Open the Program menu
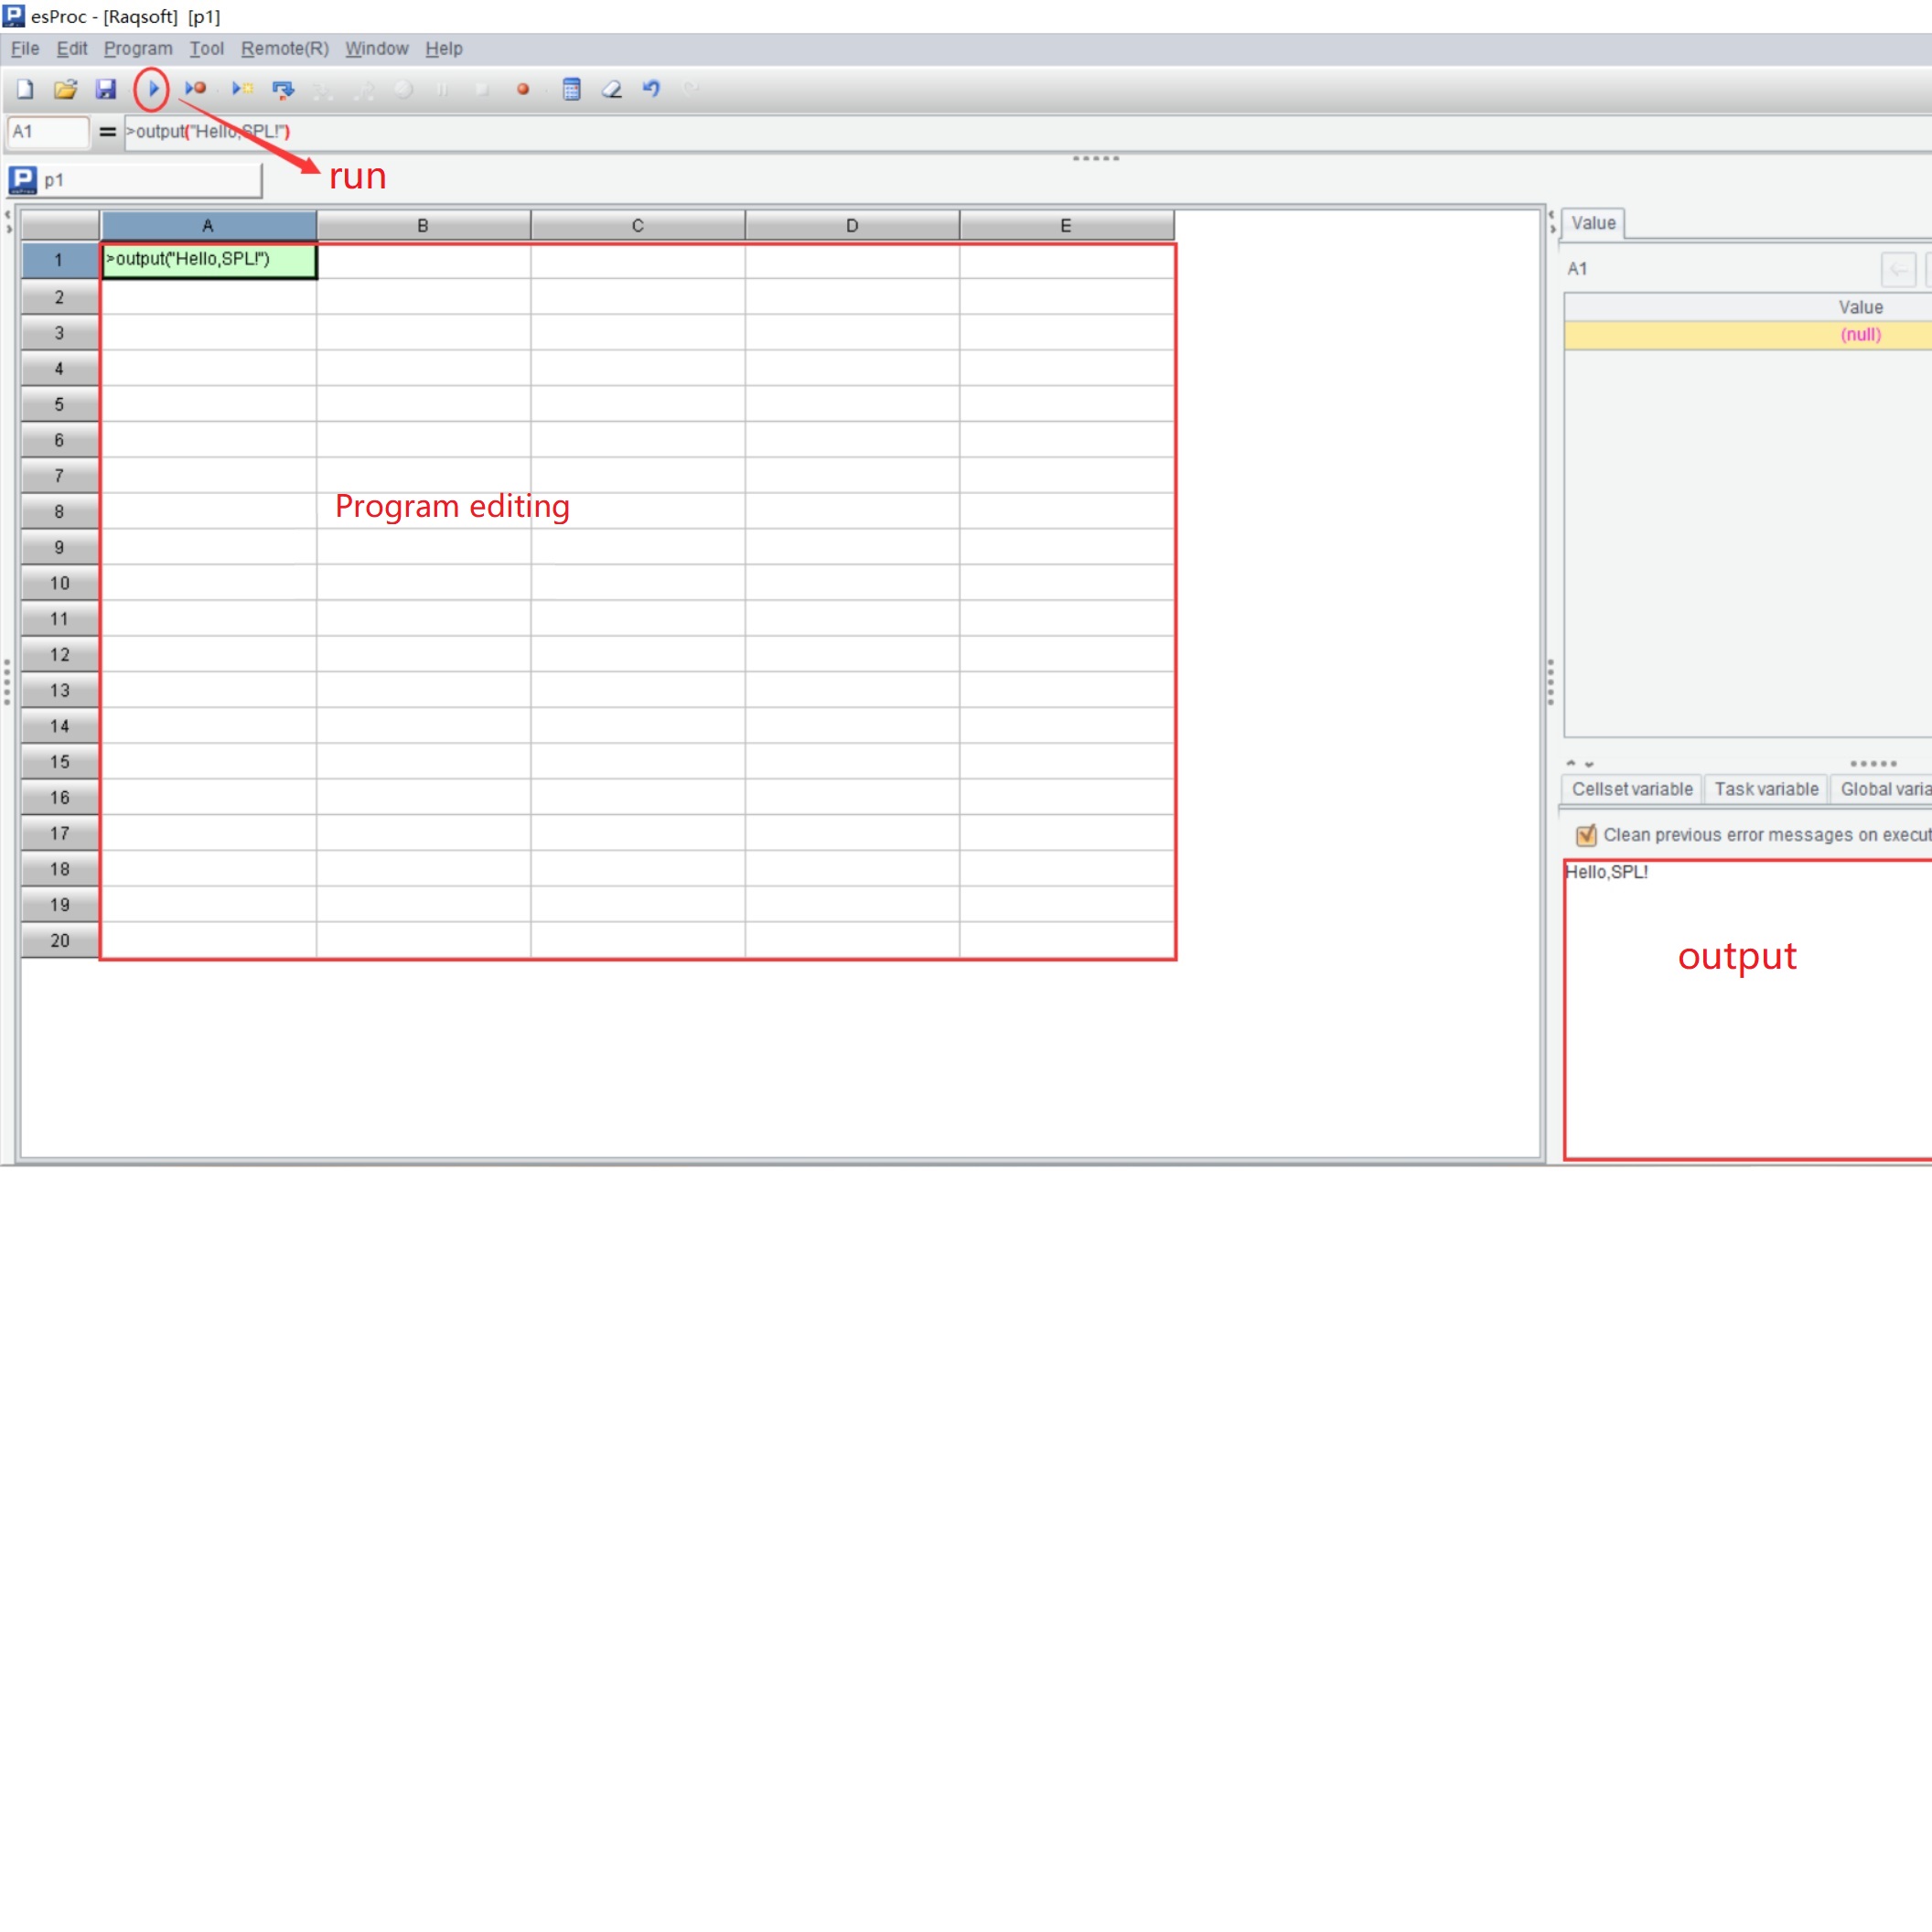Viewport: 1932px width, 1932px height. (x=138, y=48)
